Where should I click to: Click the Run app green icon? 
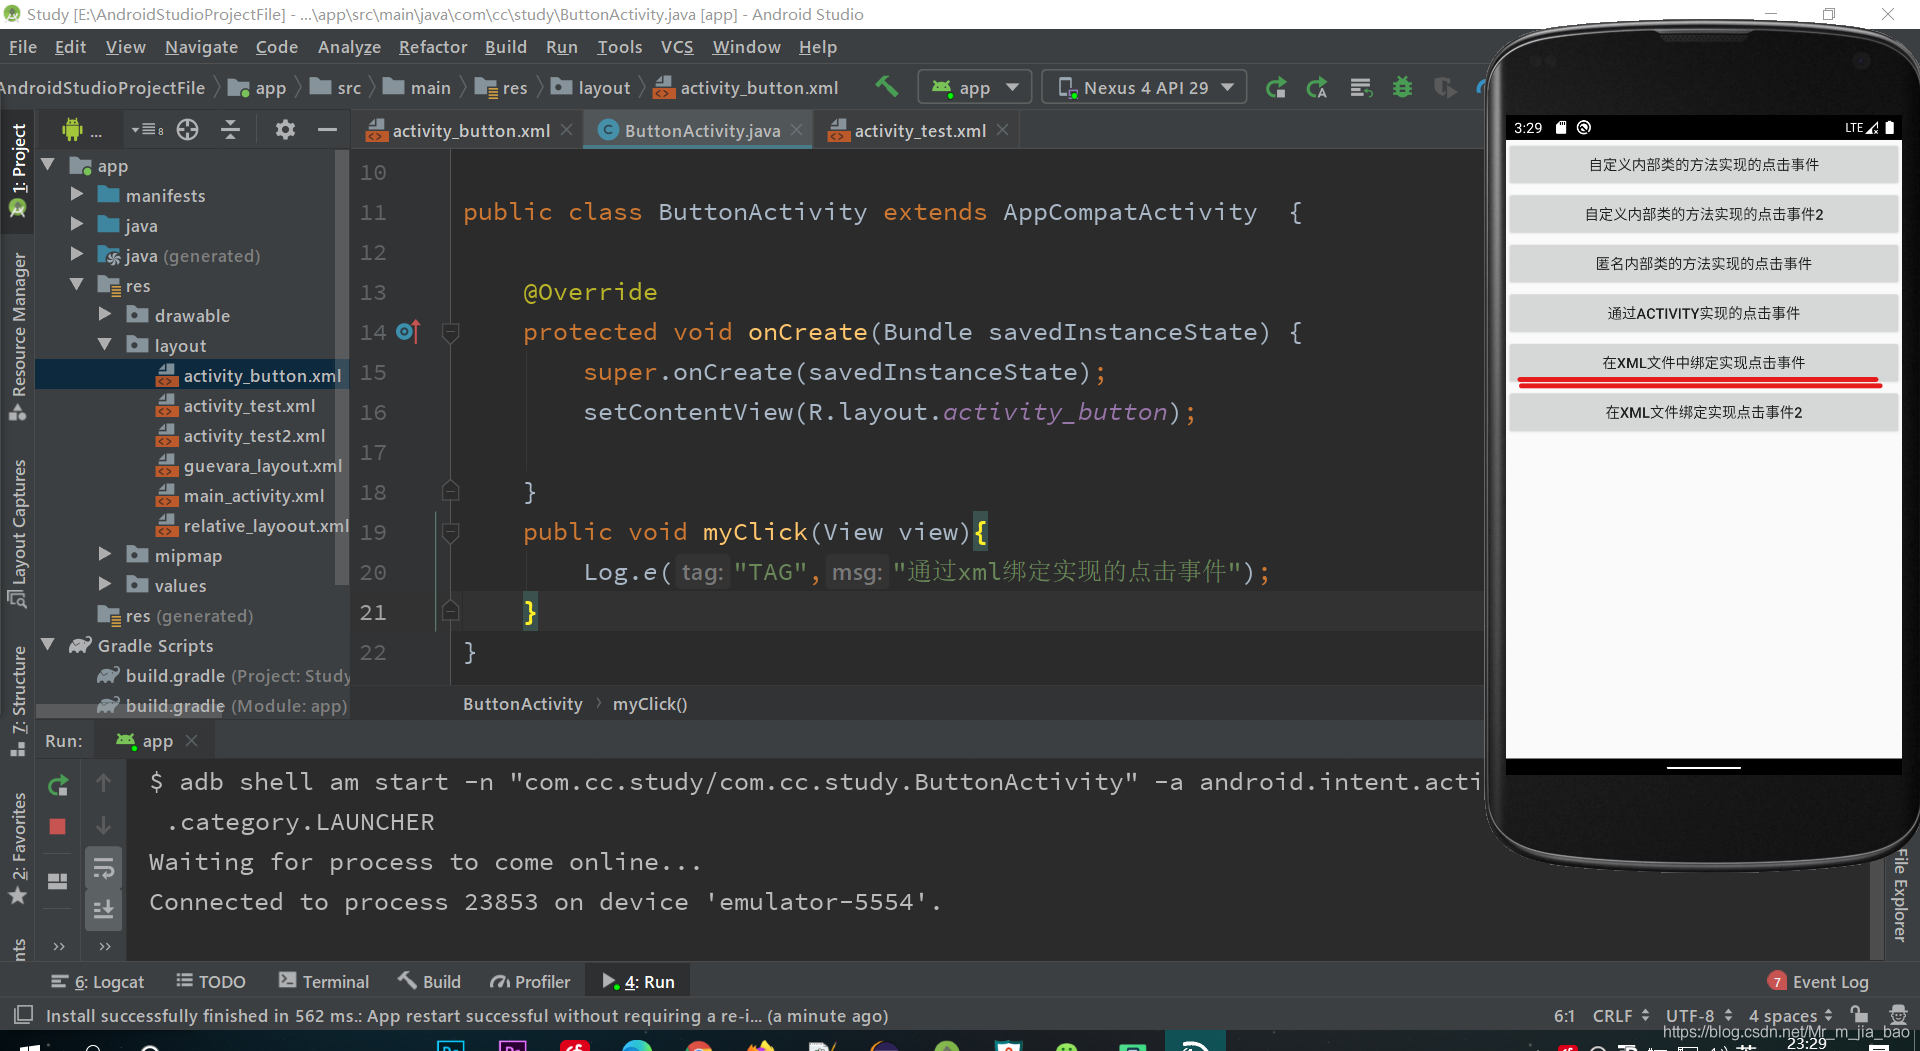(1276, 88)
